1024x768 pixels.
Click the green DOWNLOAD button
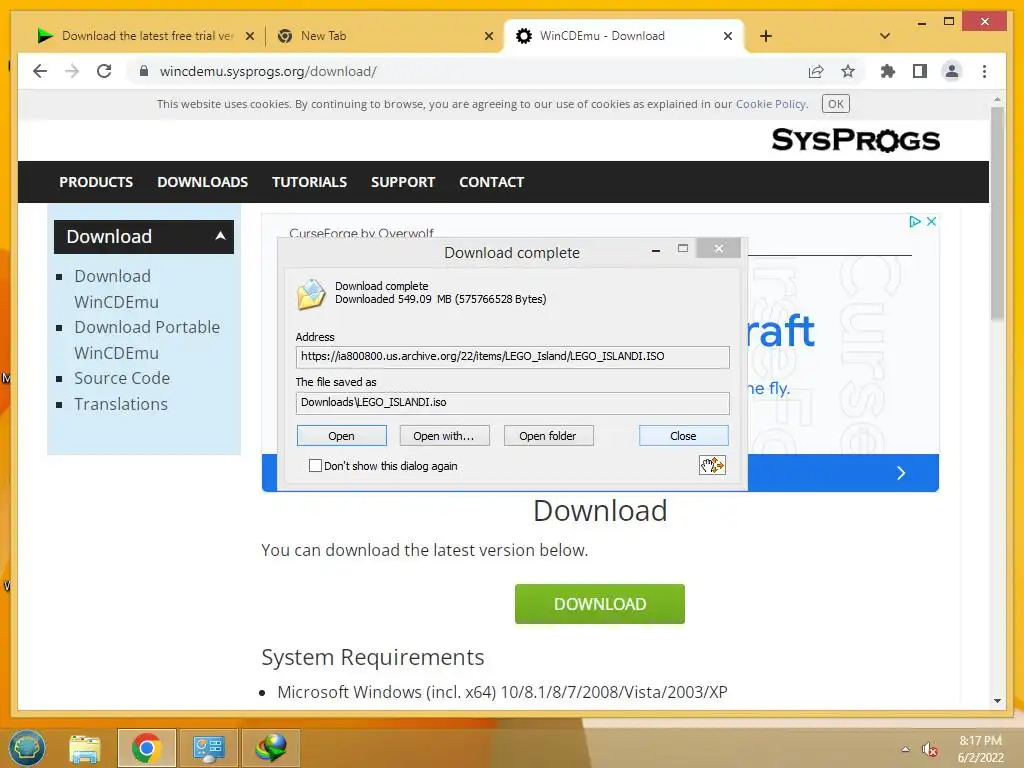click(600, 604)
